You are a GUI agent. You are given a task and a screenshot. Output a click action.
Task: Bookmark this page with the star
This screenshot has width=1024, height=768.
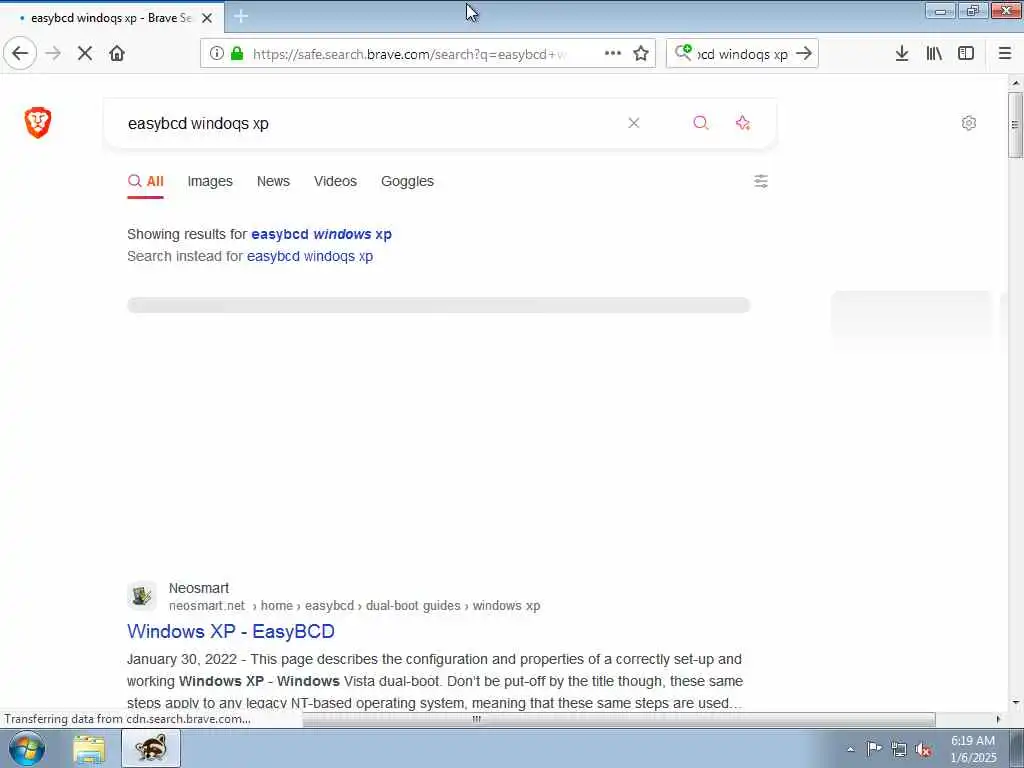point(641,54)
